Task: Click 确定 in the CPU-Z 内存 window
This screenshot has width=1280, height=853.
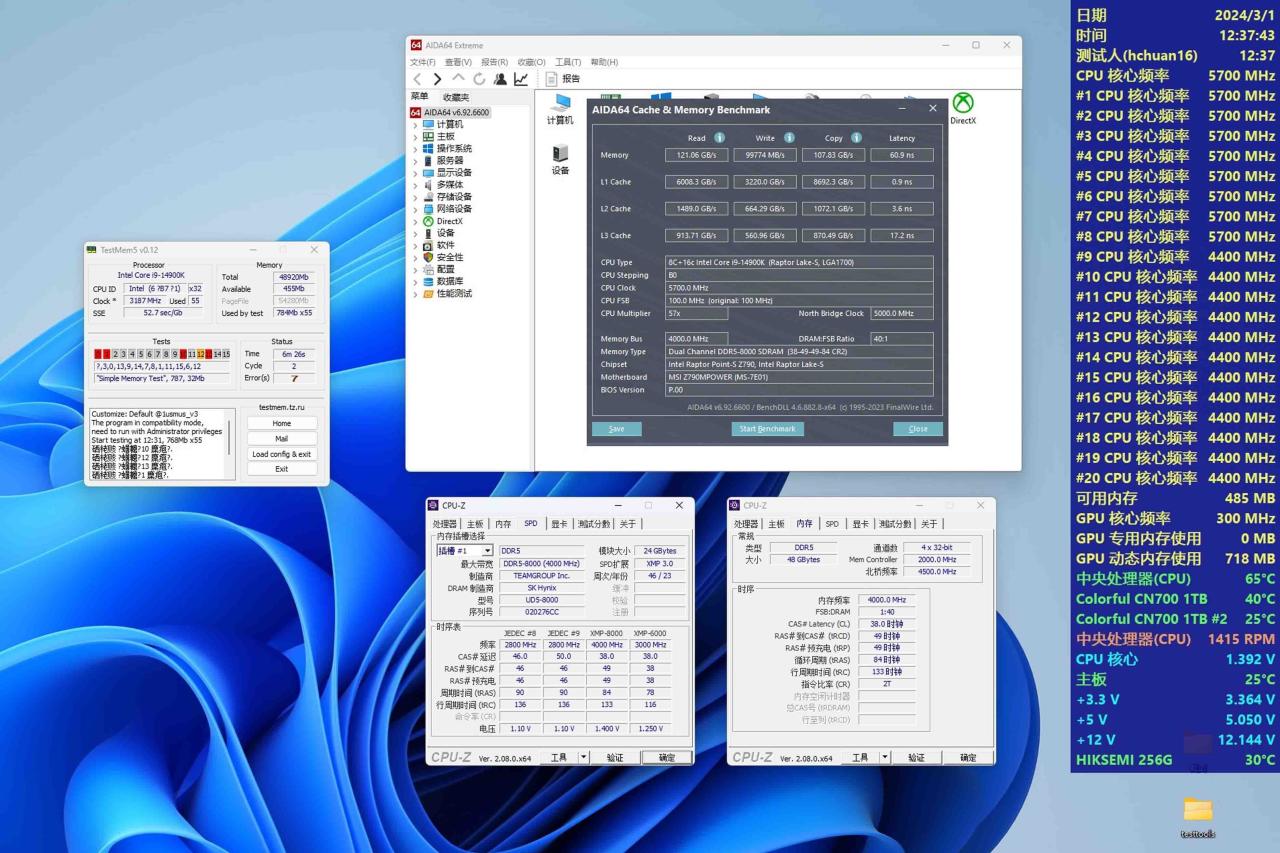Action: (968, 758)
